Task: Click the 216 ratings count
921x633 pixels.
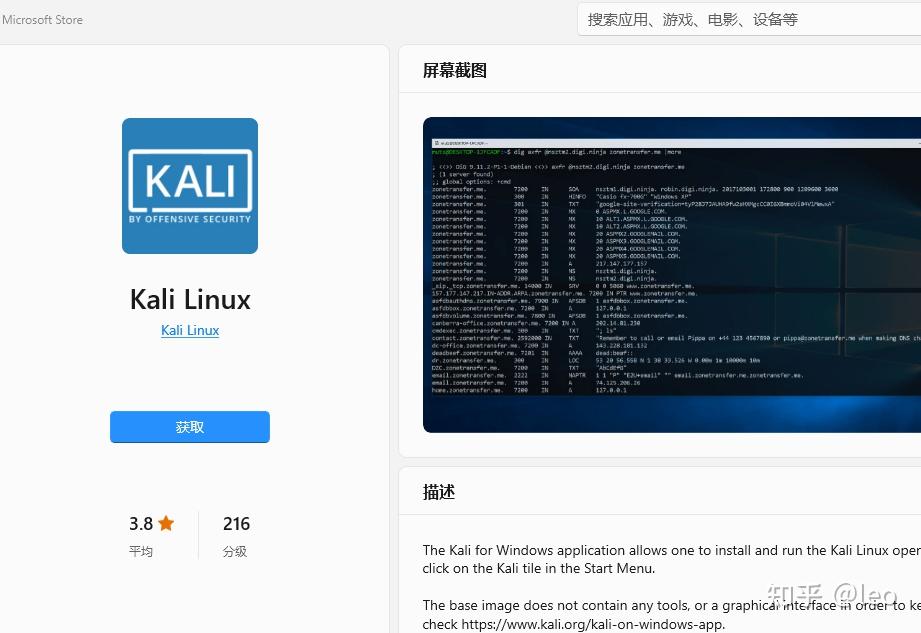Action: coord(236,523)
